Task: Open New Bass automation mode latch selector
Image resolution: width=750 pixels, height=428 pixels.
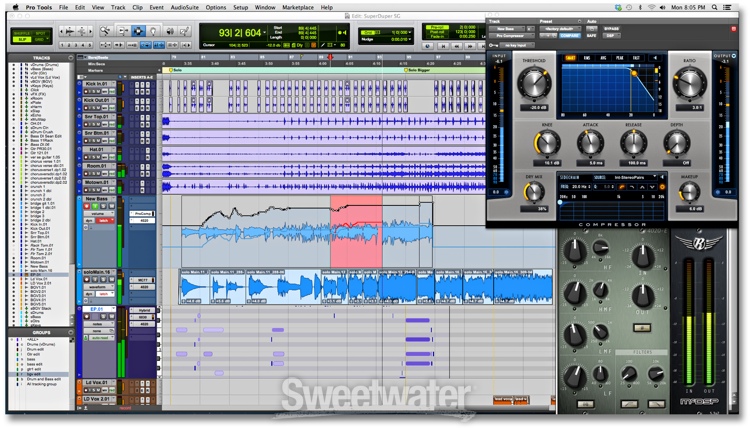Action: click(105, 220)
